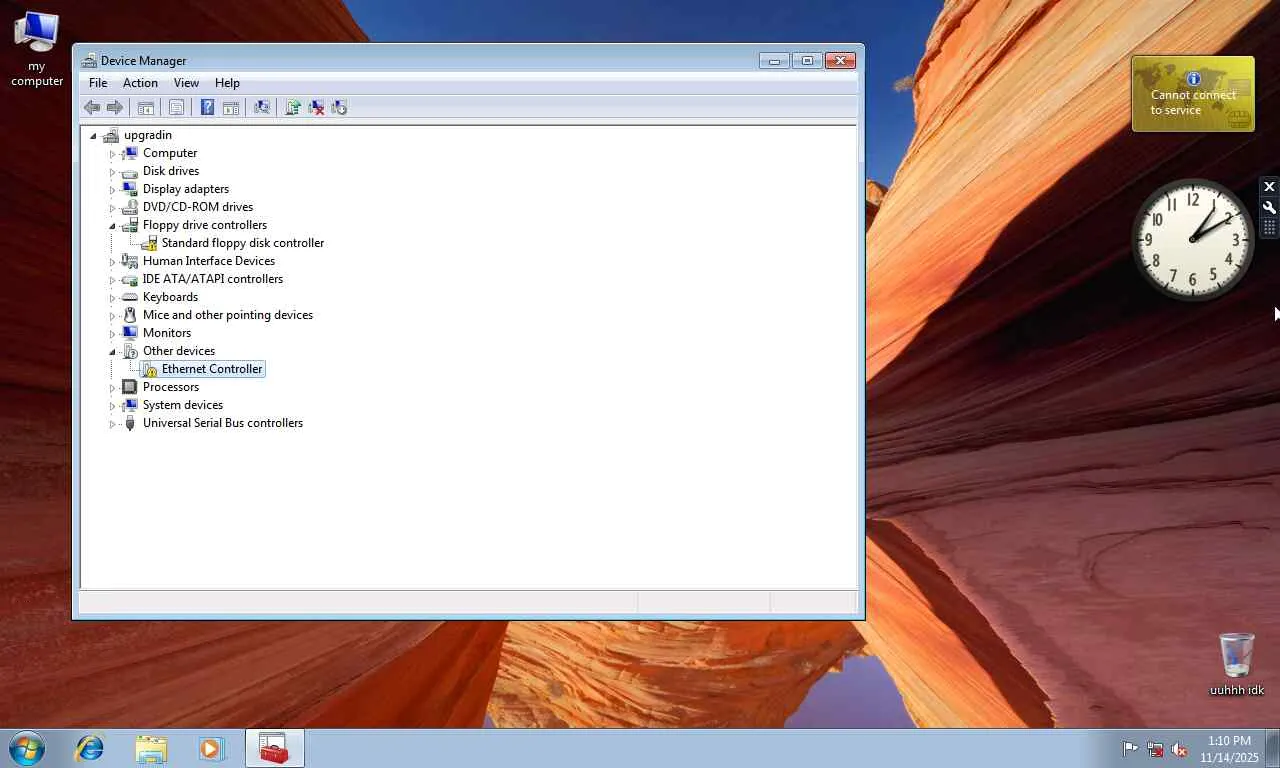This screenshot has width=1280, height=768.
Task: Click the Ethernet Controller warning icon
Action: click(x=149, y=369)
